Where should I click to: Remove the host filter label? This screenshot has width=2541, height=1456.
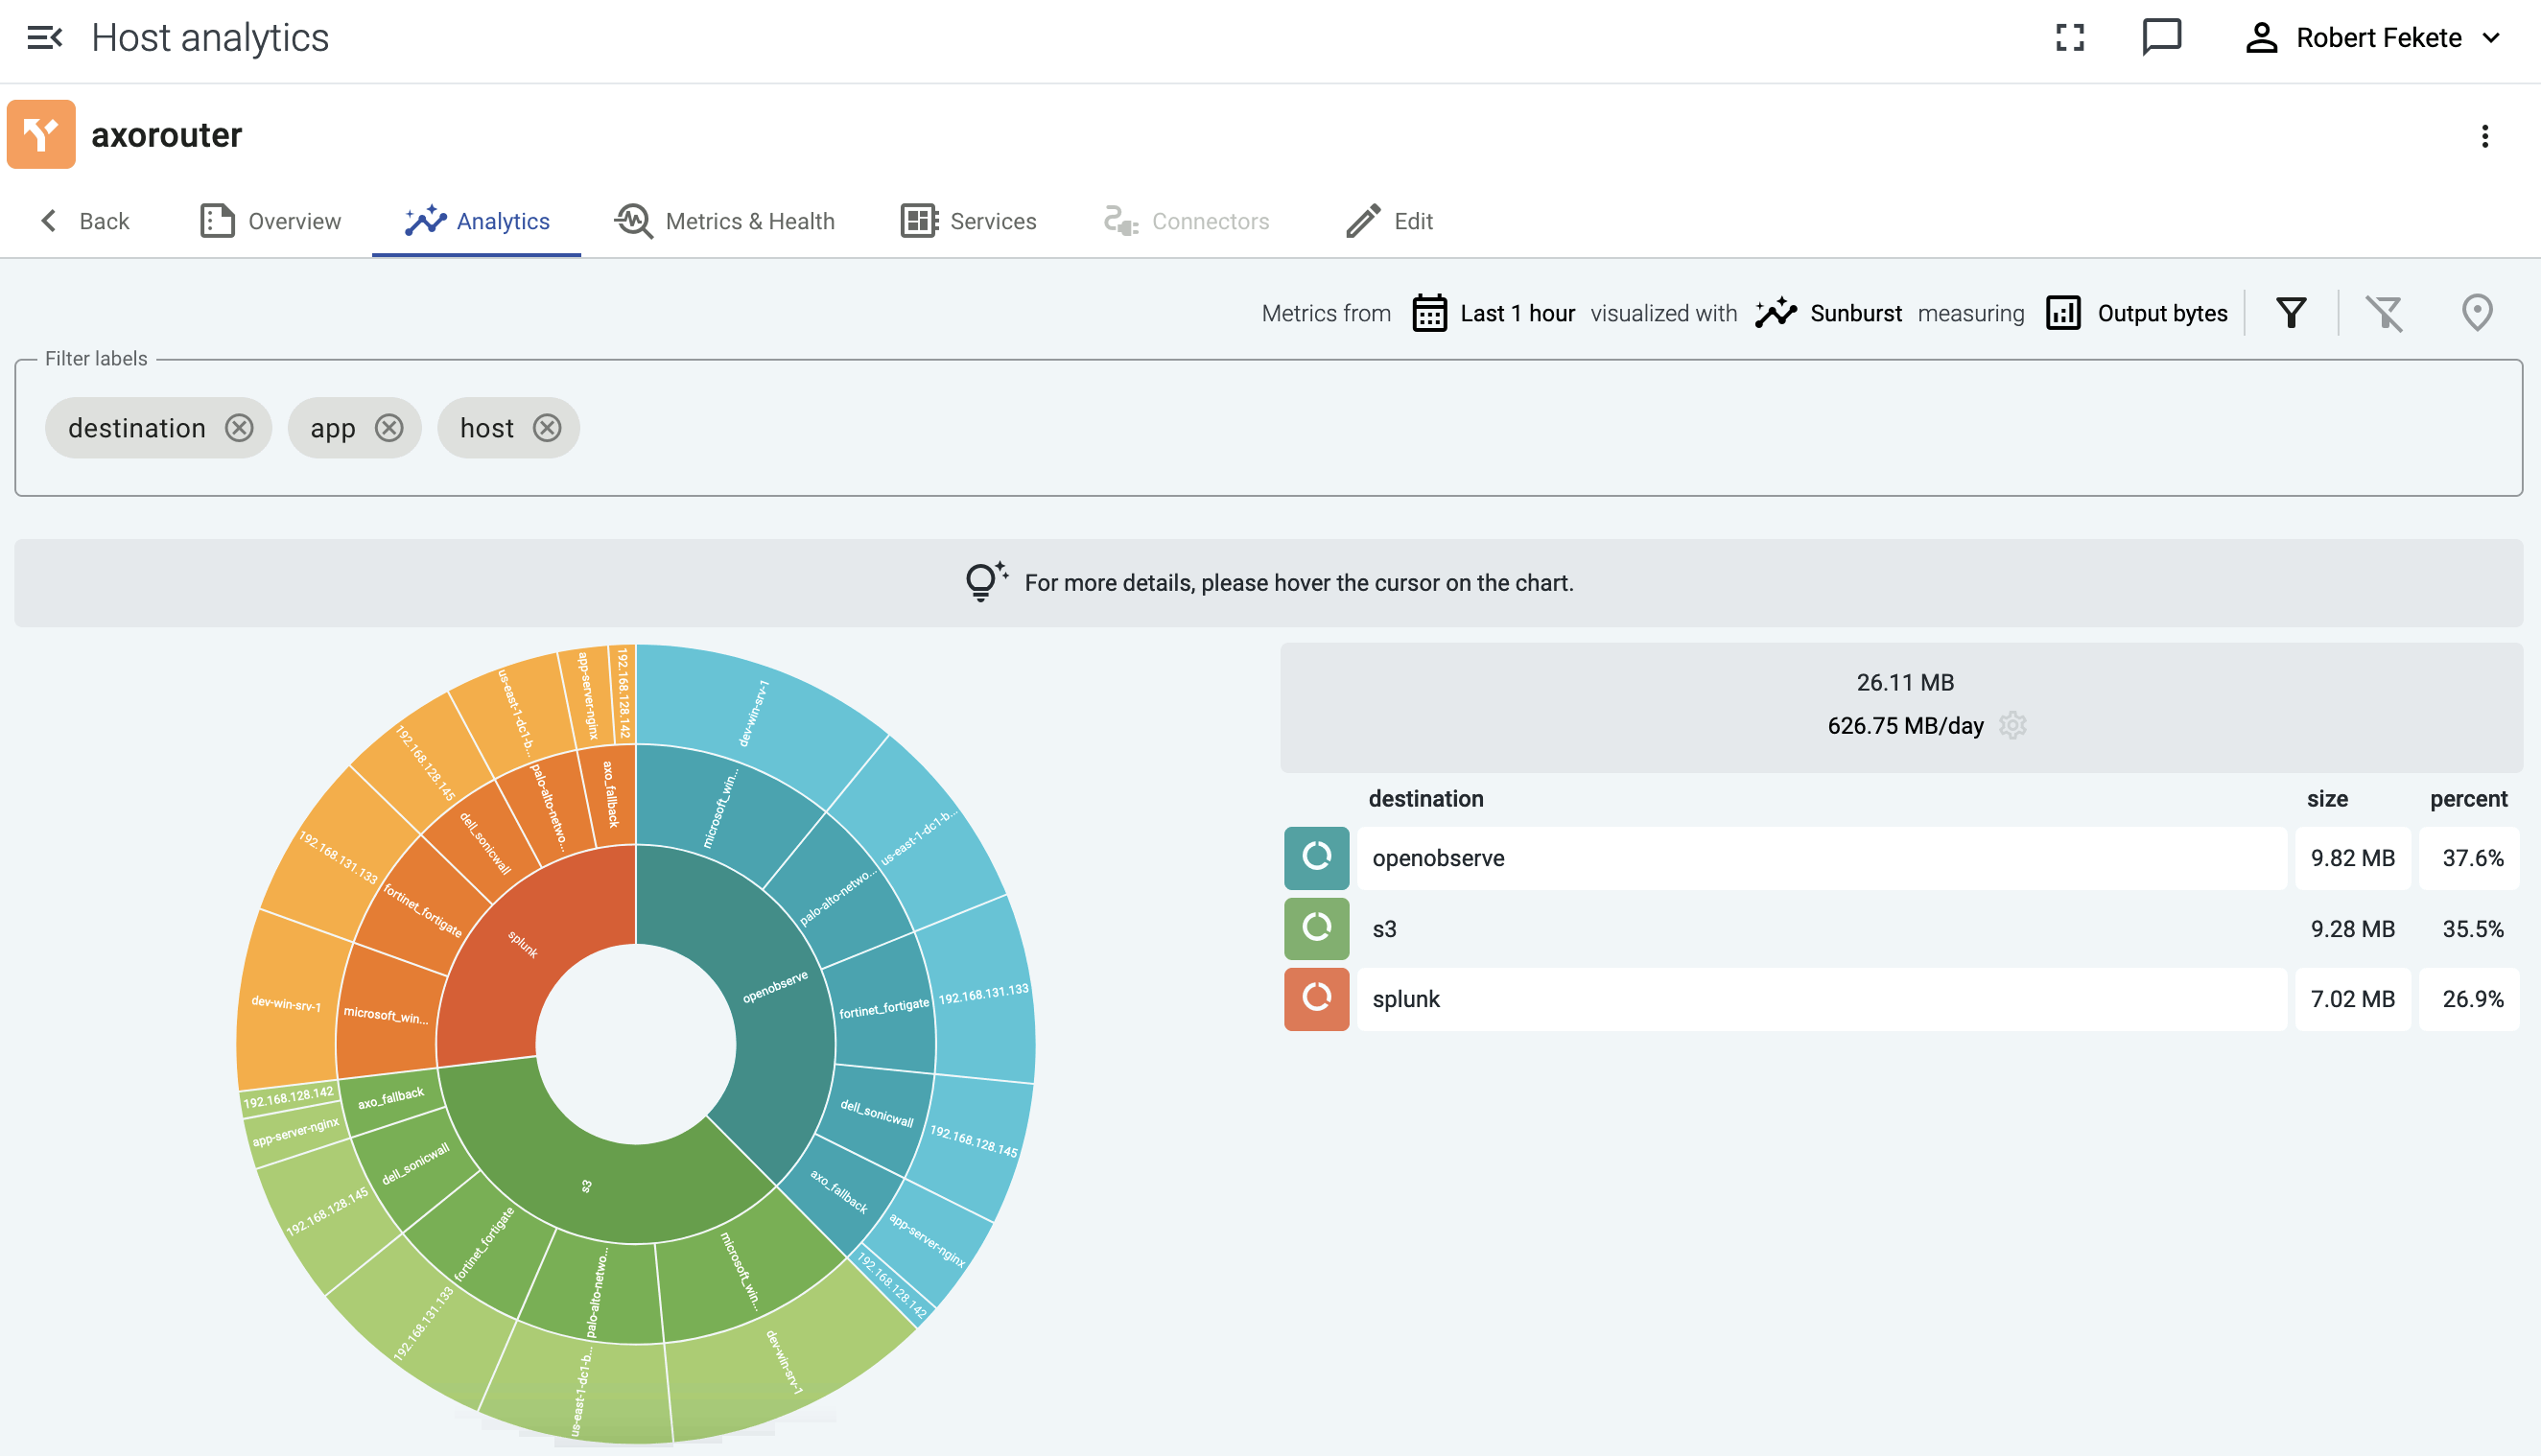coord(547,428)
